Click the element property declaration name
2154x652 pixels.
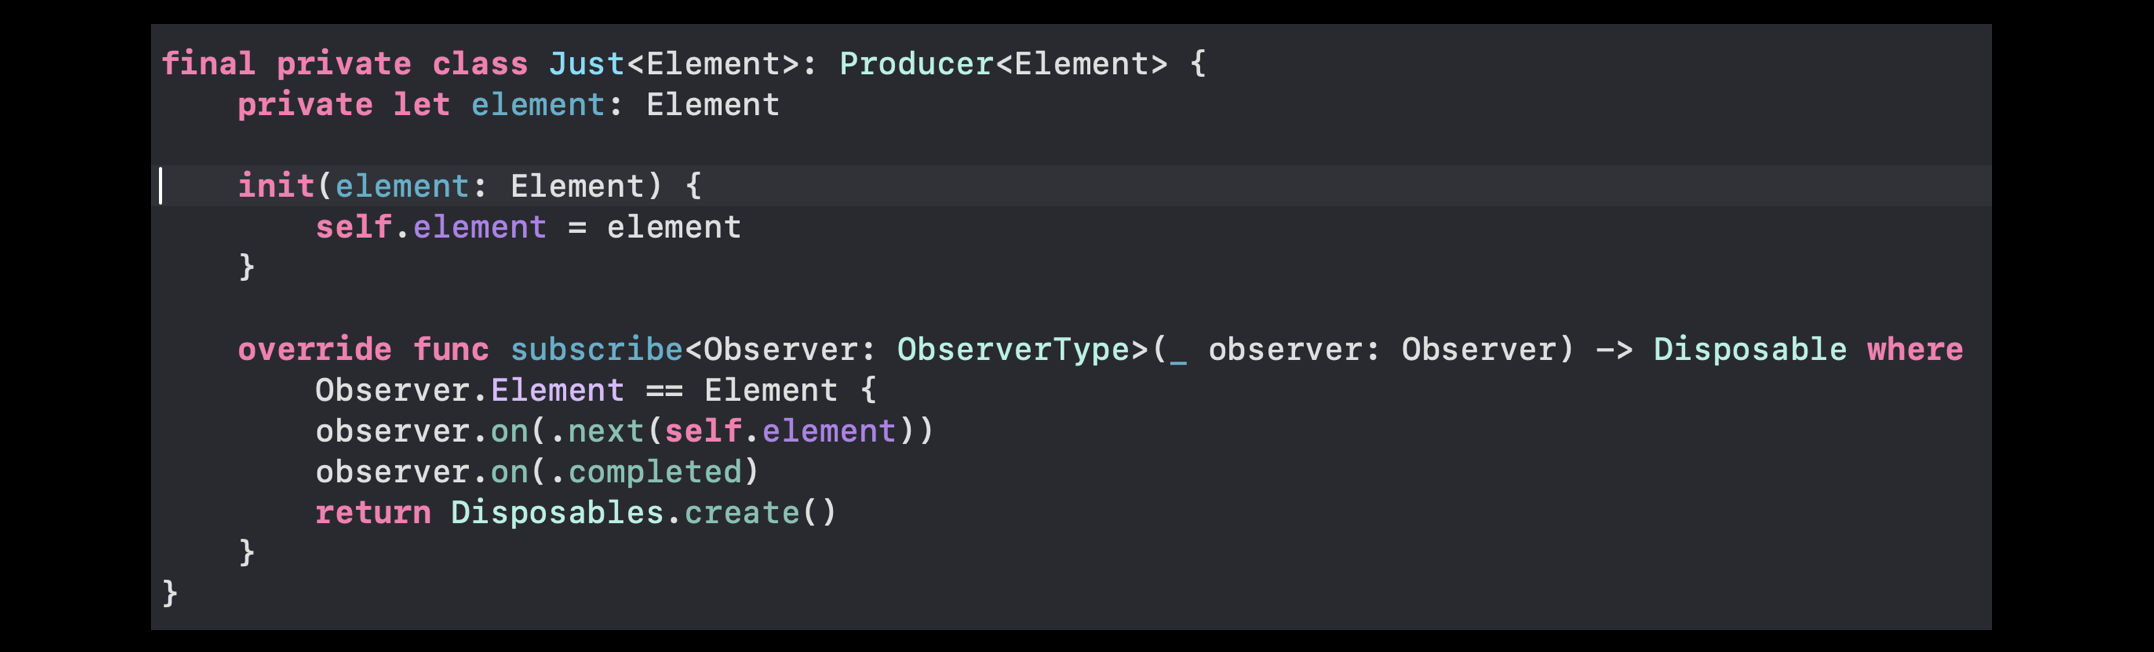(x=538, y=105)
